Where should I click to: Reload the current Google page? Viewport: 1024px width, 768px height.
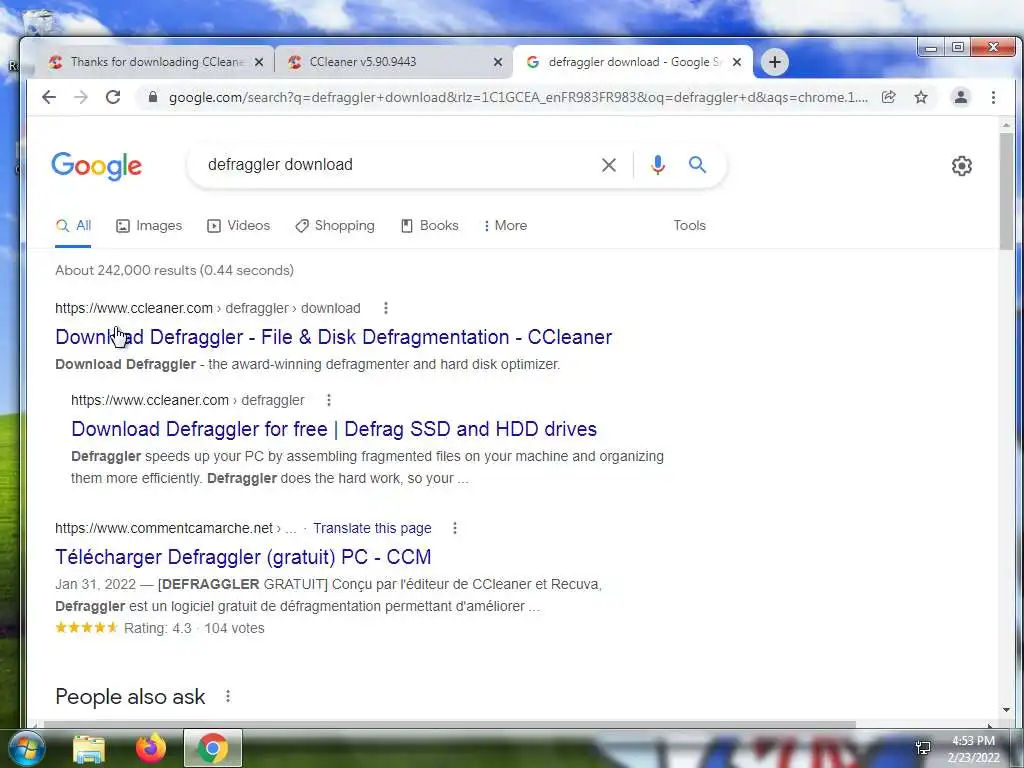[113, 97]
